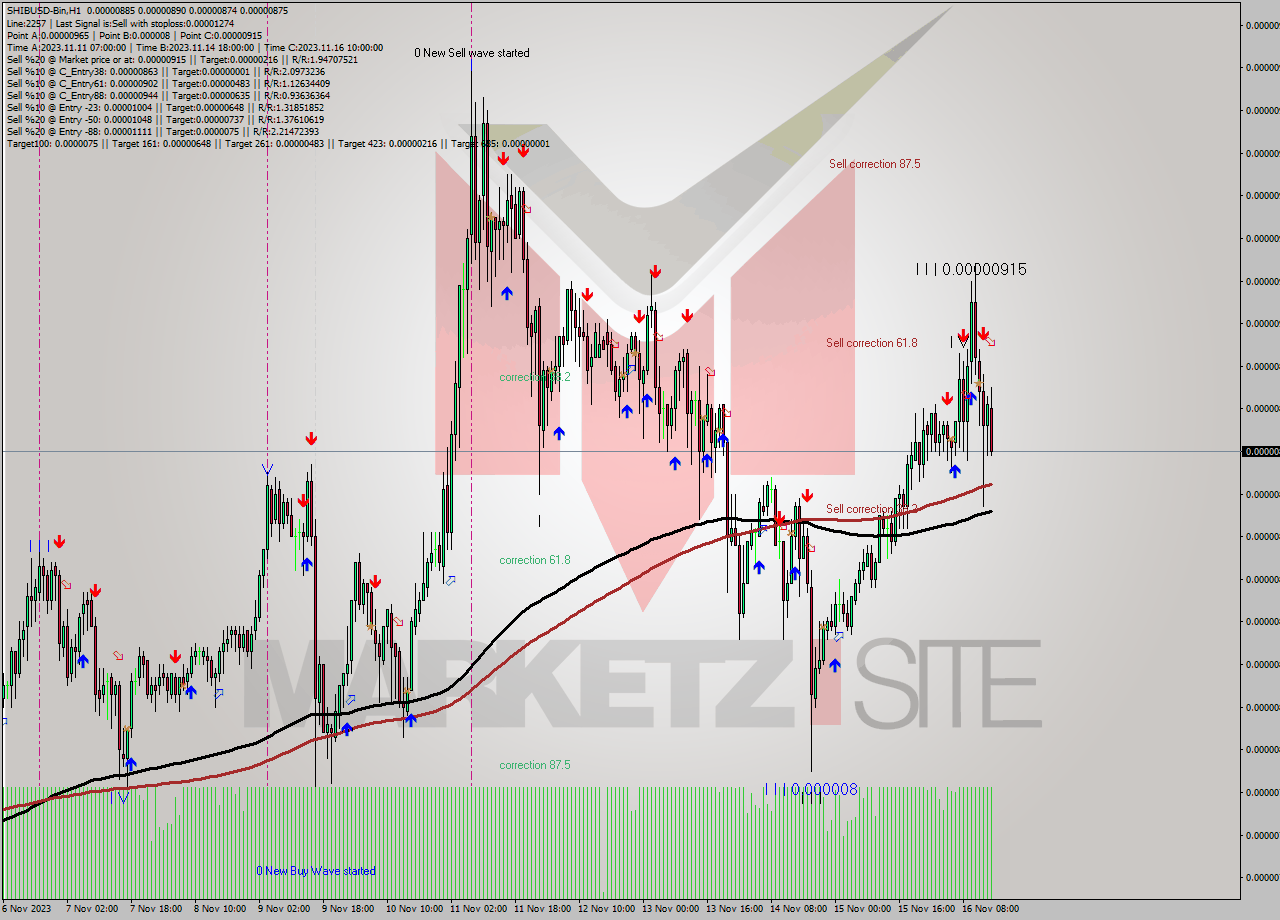Click the '13 Nov 00:00' time axis label
The width and height of the screenshot is (1280, 920).
coord(670,909)
